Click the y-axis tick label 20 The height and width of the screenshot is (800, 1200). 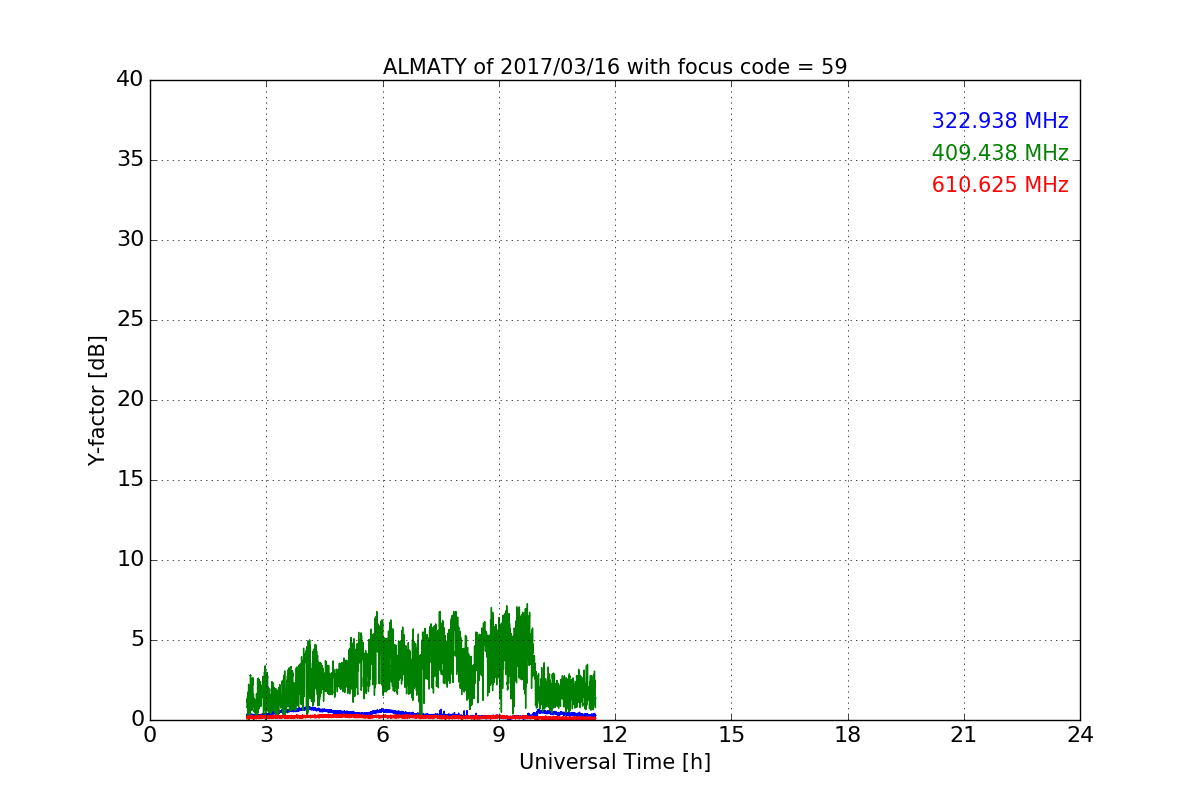pos(130,400)
